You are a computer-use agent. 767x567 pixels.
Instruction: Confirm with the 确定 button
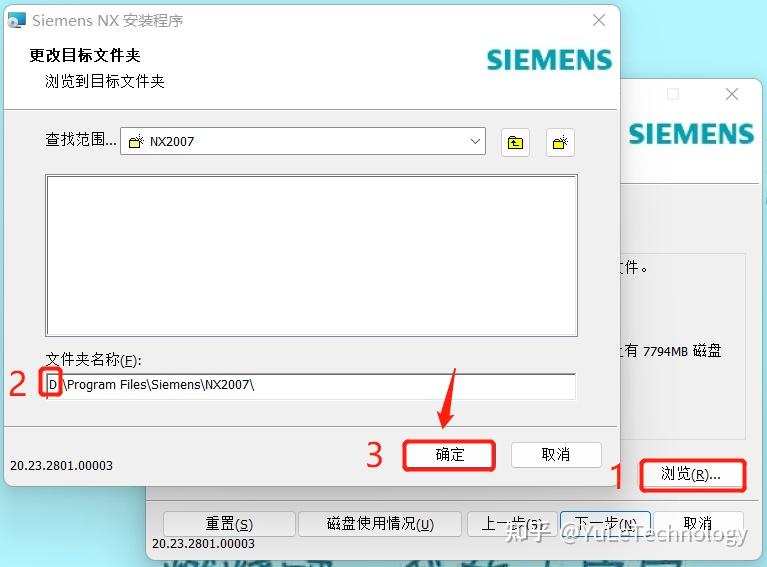click(449, 455)
